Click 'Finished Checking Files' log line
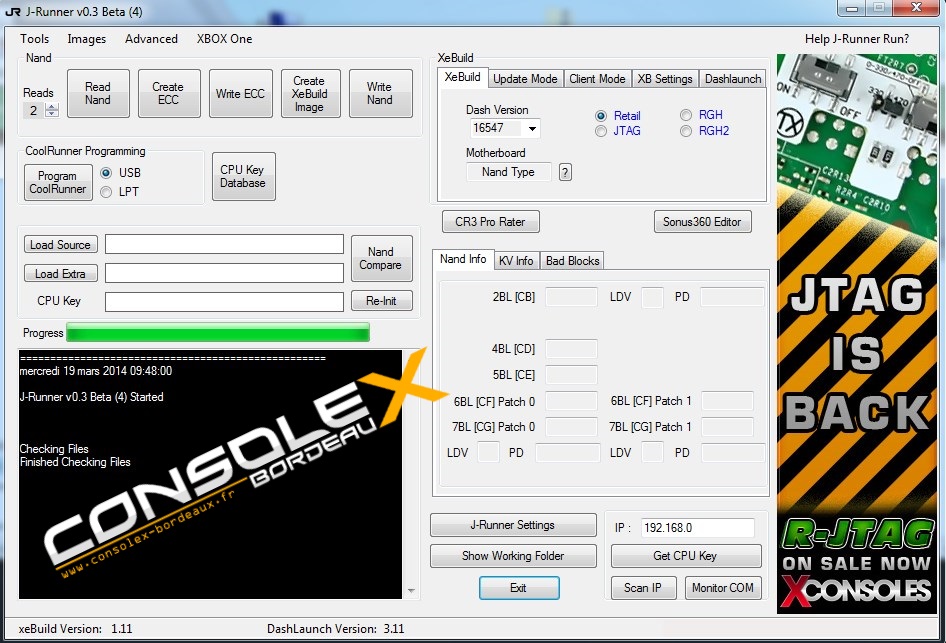Screen dimensions: 946x643 point(75,462)
